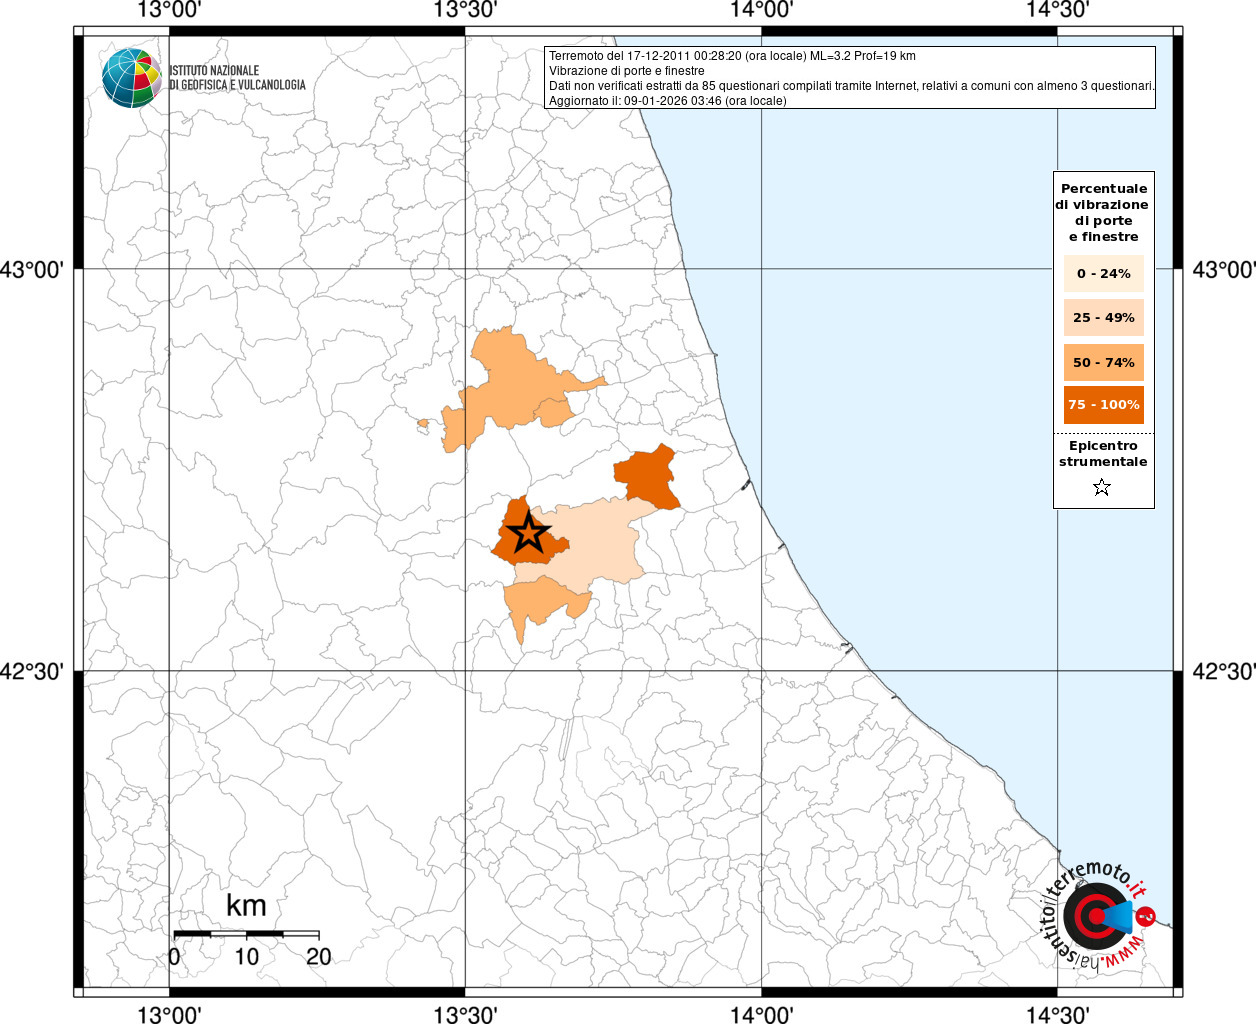Select the 0 - 24% legend swatch
Image resolution: width=1256 pixels, height=1024 pixels.
[1104, 273]
